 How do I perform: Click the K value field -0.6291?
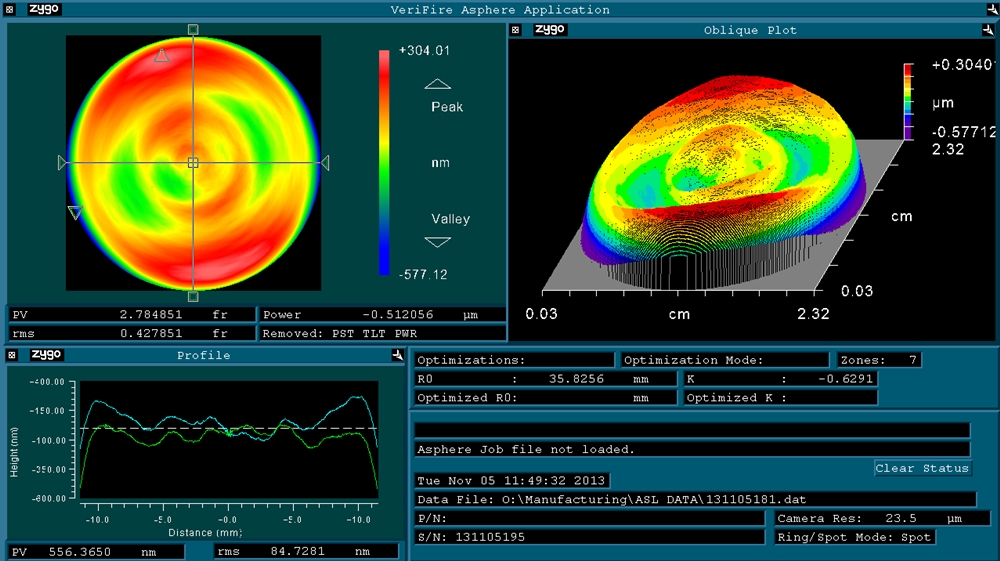tap(781, 379)
